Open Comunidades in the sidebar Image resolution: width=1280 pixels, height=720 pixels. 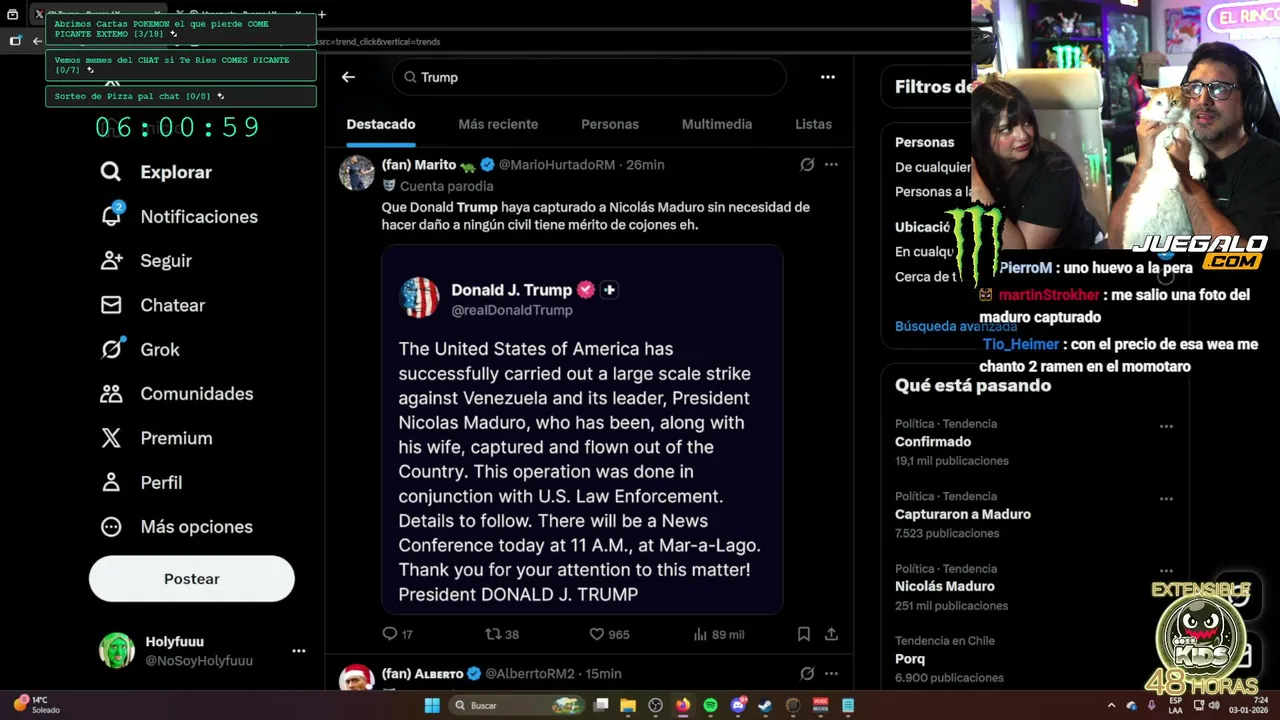(x=176, y=393)
